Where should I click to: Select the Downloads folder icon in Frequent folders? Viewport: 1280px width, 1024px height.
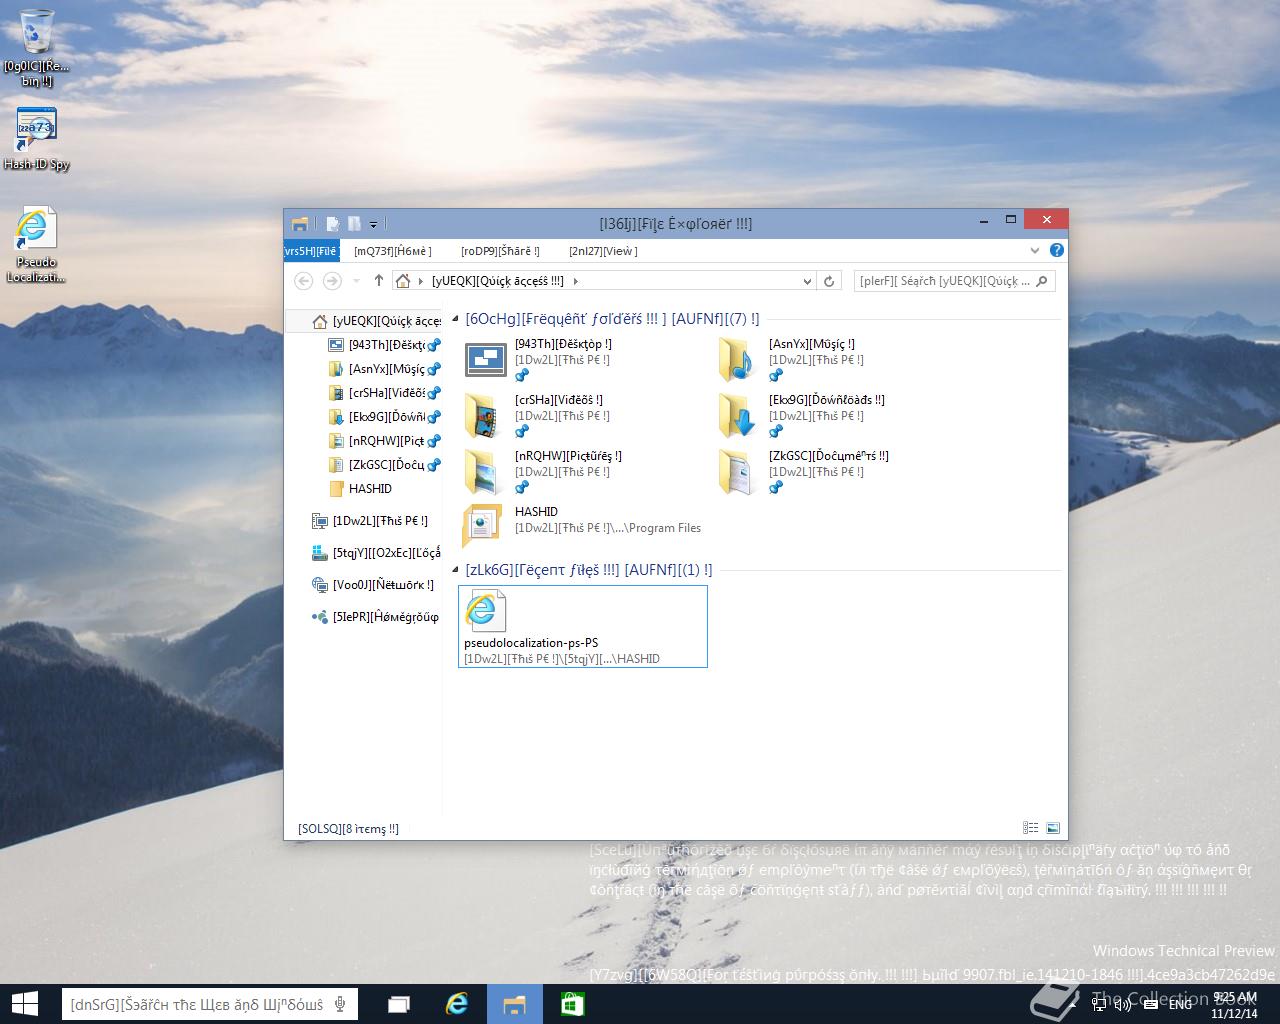pyautogui.click(x=738, y=416)
